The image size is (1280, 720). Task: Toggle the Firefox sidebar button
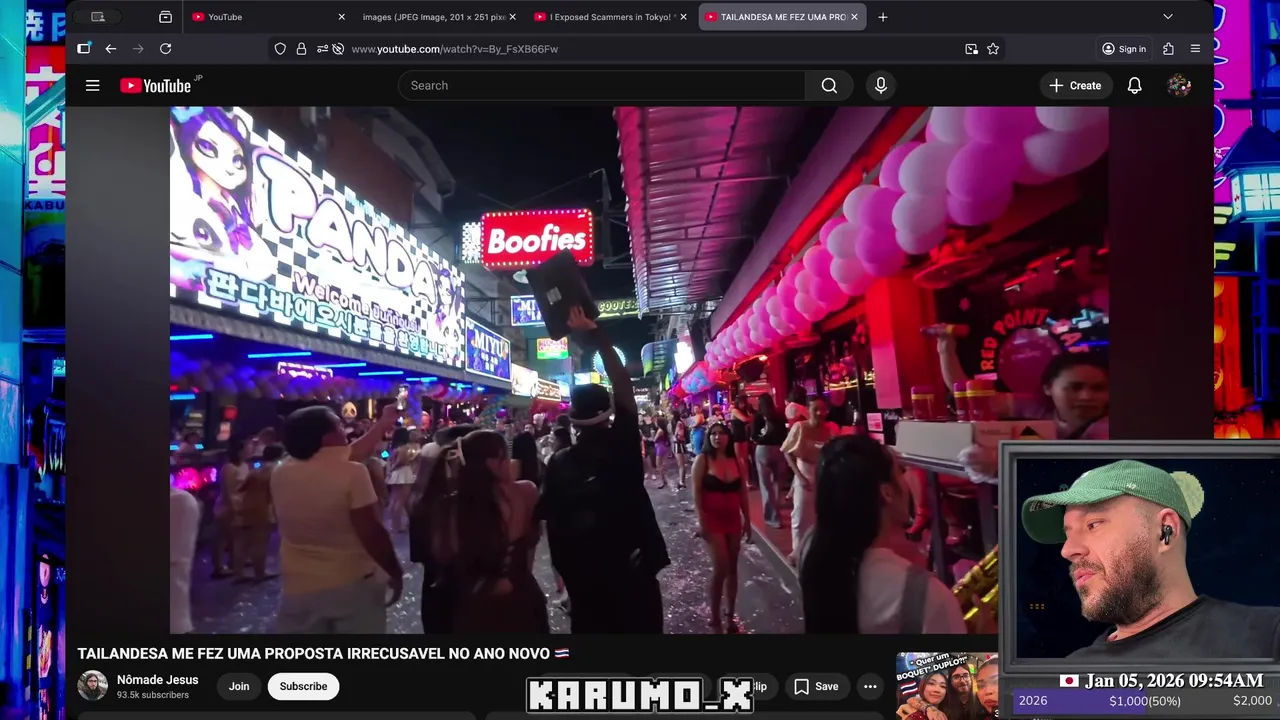click(x=84, y=49)
